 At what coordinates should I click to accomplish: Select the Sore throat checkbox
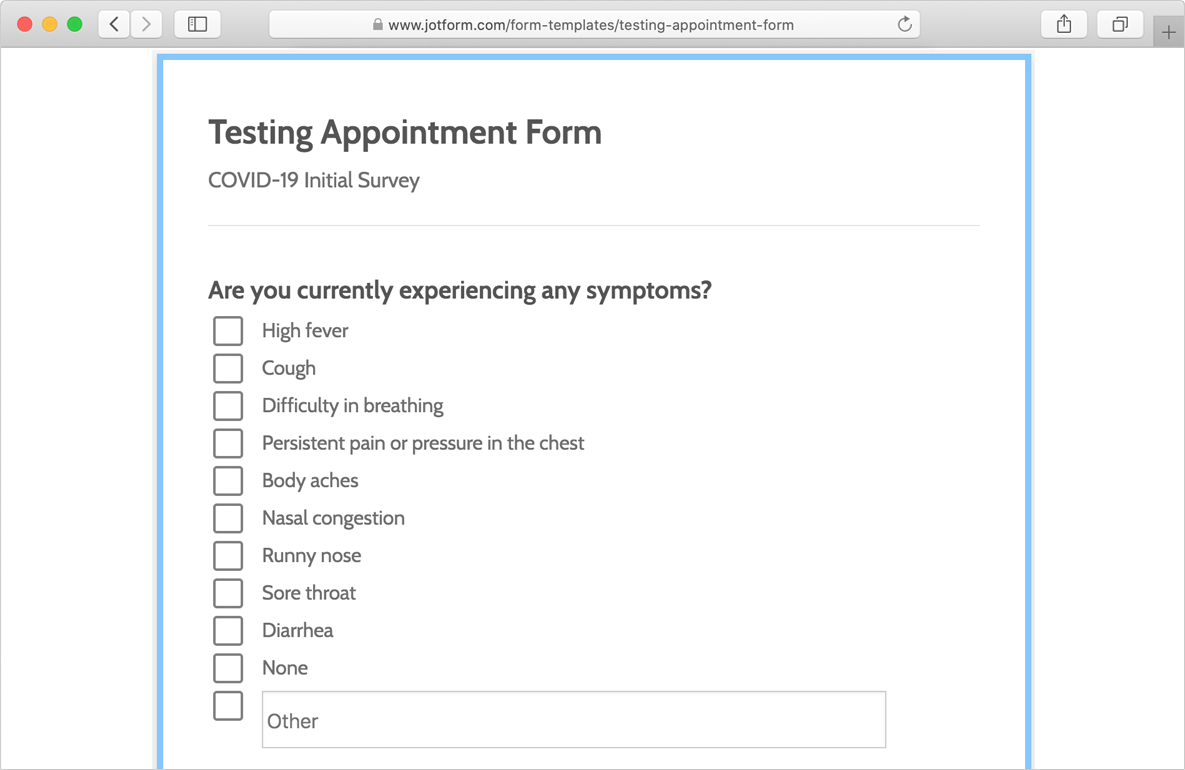[228, 593]
